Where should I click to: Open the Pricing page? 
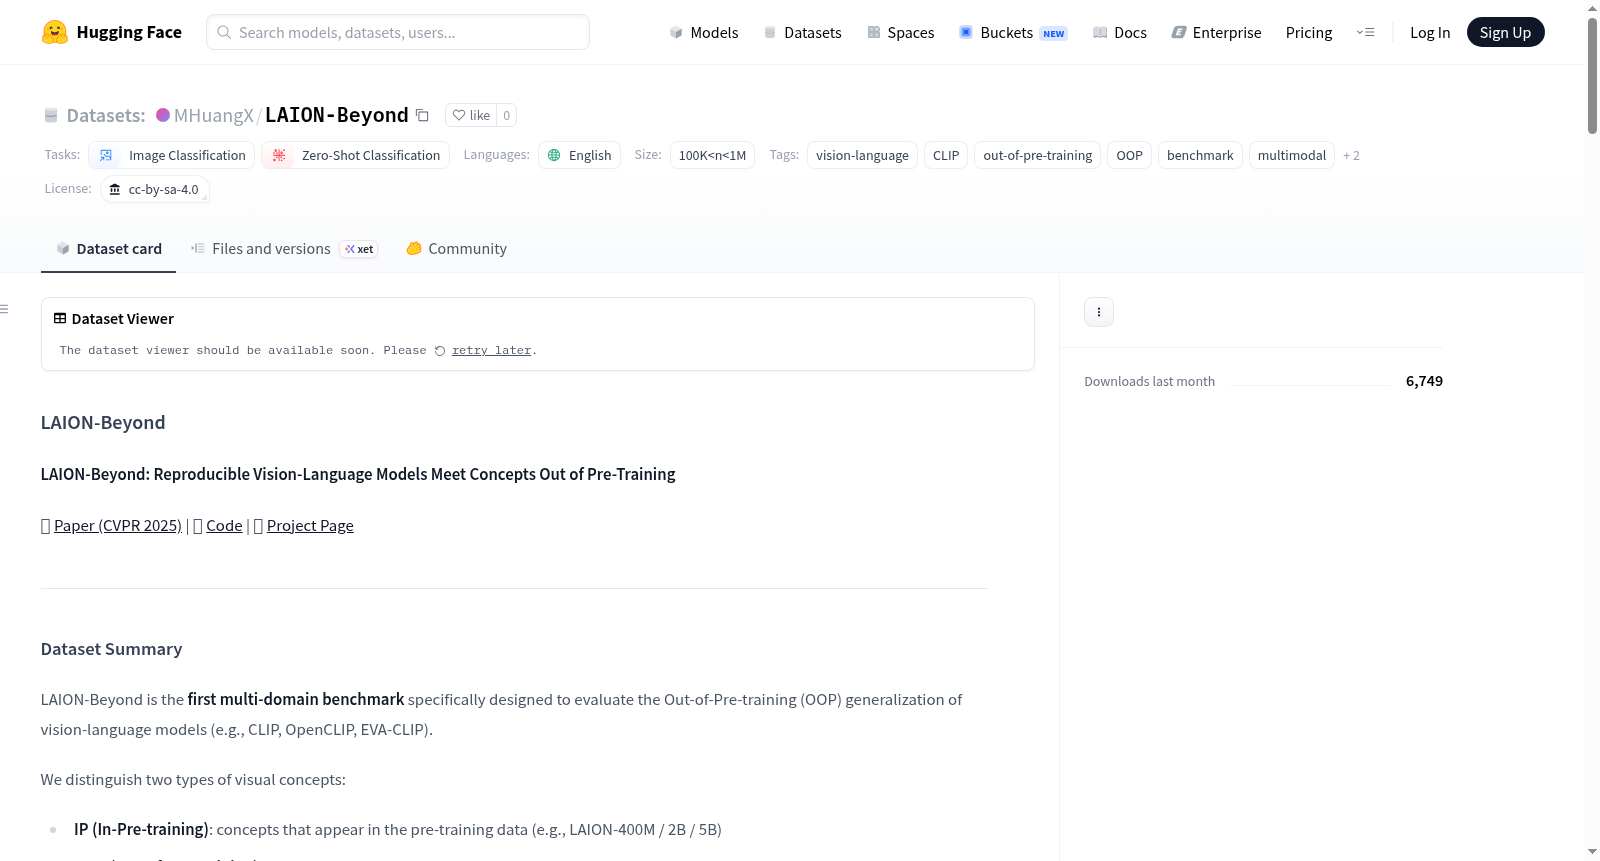(1309, 32)
